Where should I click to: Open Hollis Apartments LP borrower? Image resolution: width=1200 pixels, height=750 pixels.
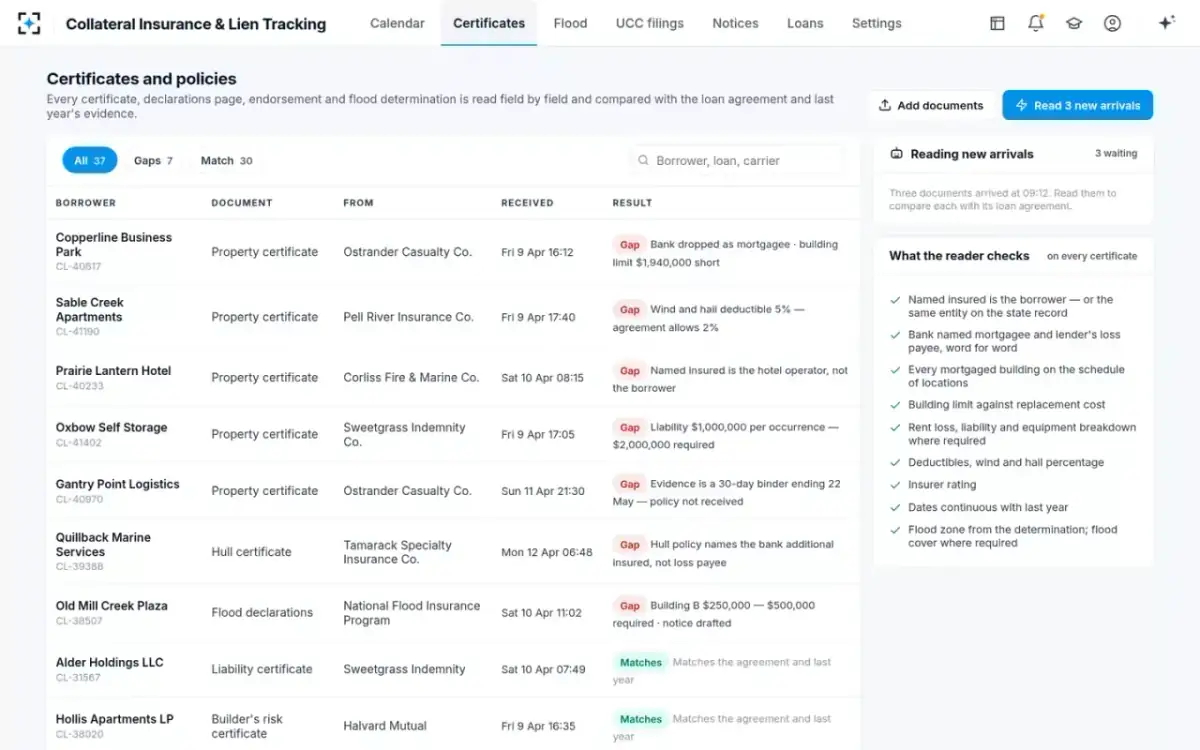114,719
